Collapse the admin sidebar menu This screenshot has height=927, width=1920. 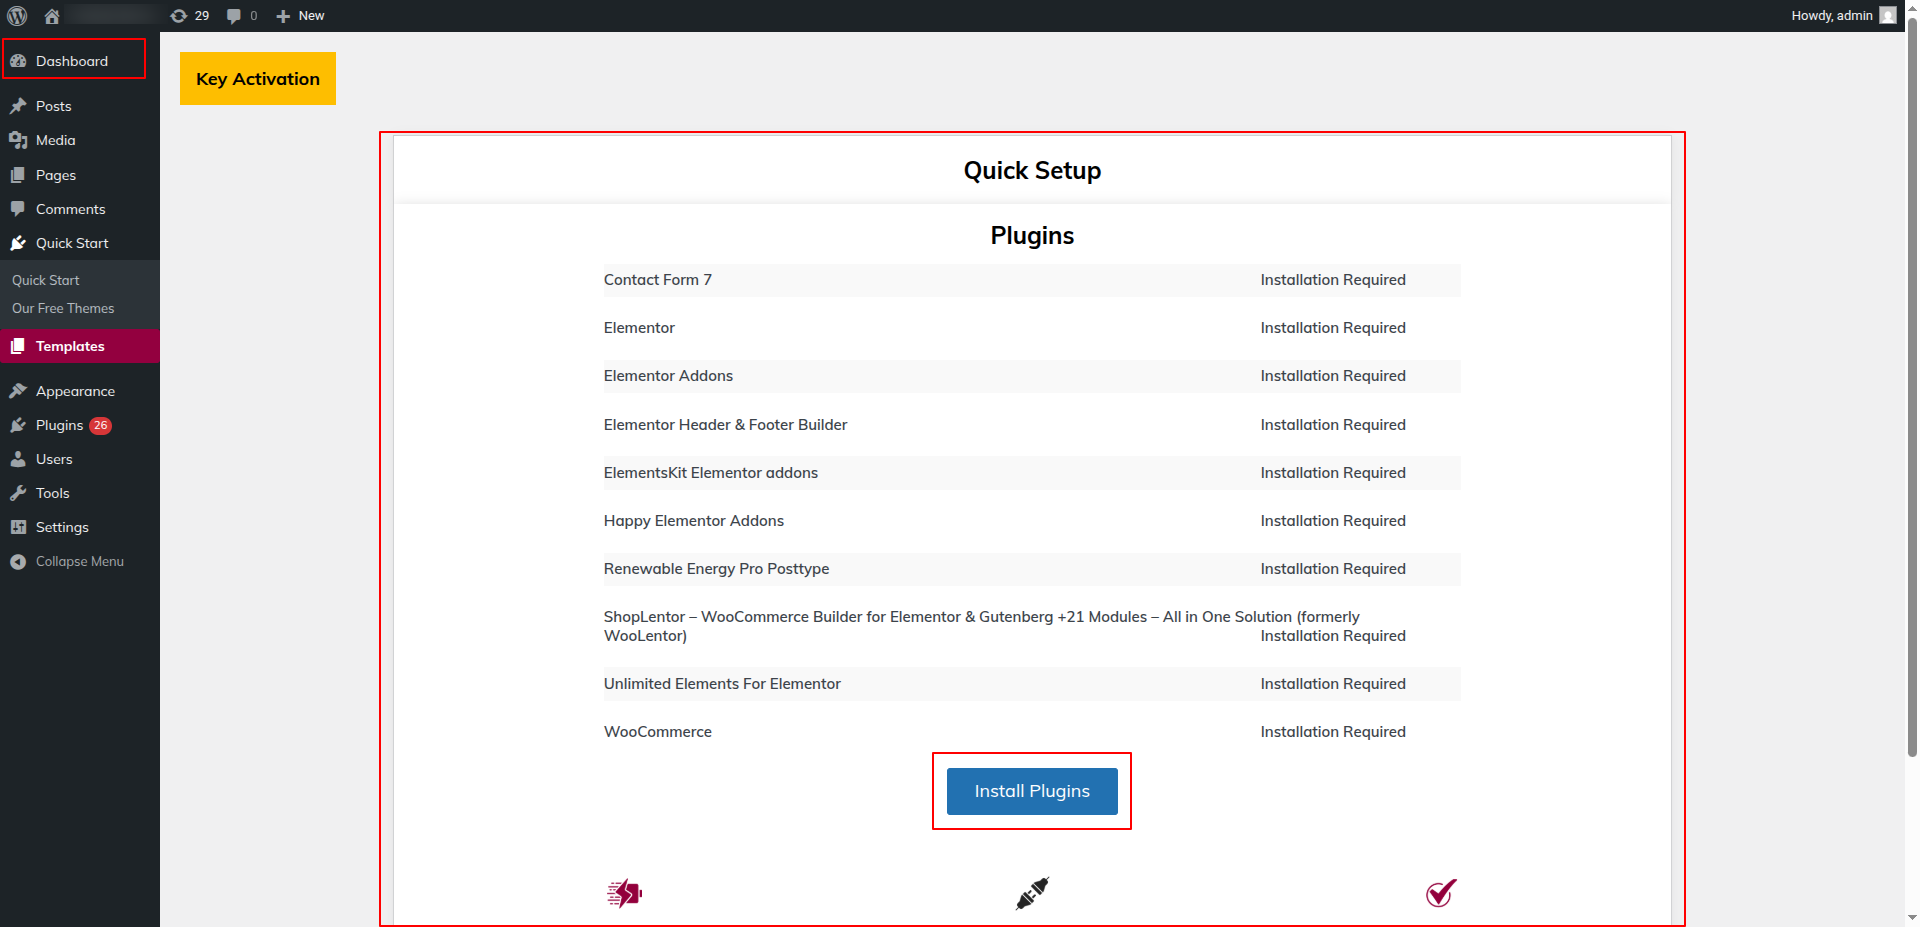coord(79,562)
